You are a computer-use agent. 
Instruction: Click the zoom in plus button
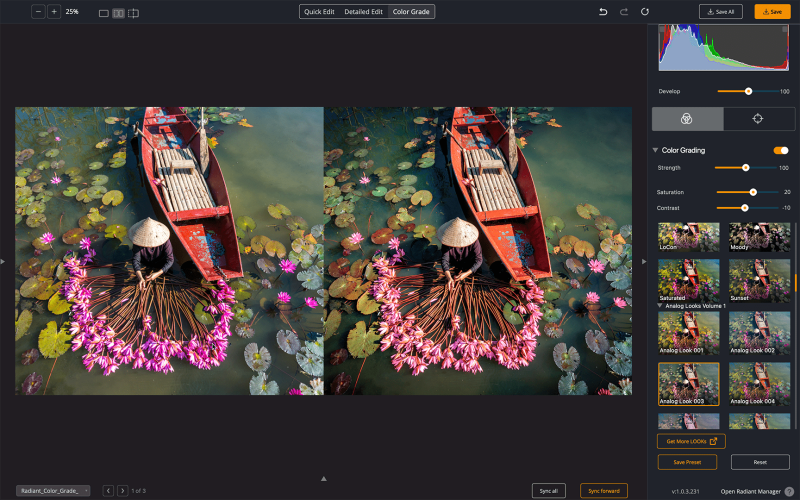point(54,11)
